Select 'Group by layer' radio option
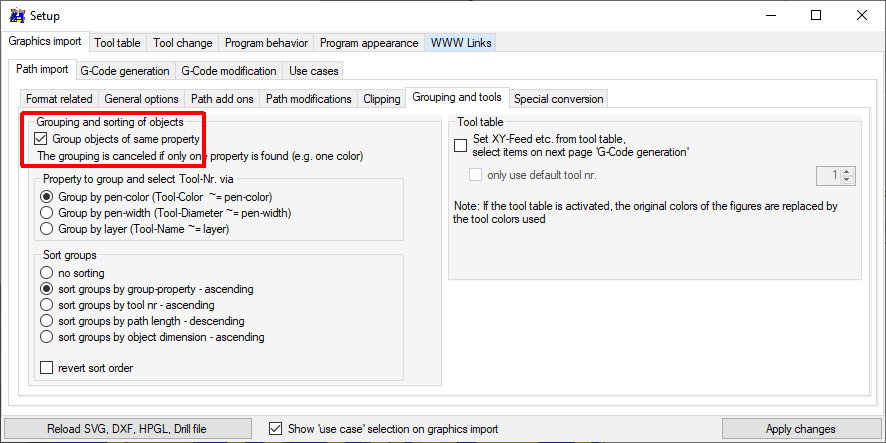 pyautogui.click(x=47, y=229)
